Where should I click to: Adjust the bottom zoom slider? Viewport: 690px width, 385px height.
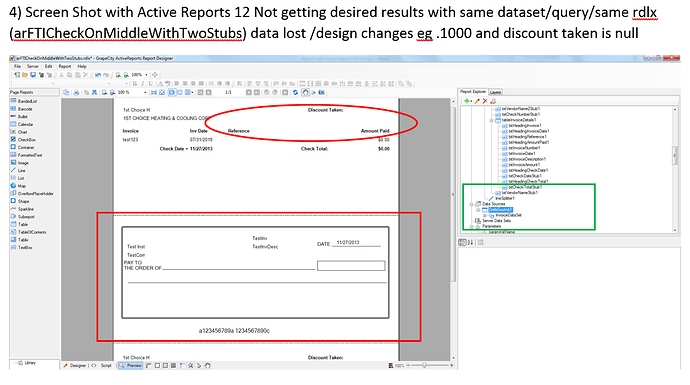point(424,365)
